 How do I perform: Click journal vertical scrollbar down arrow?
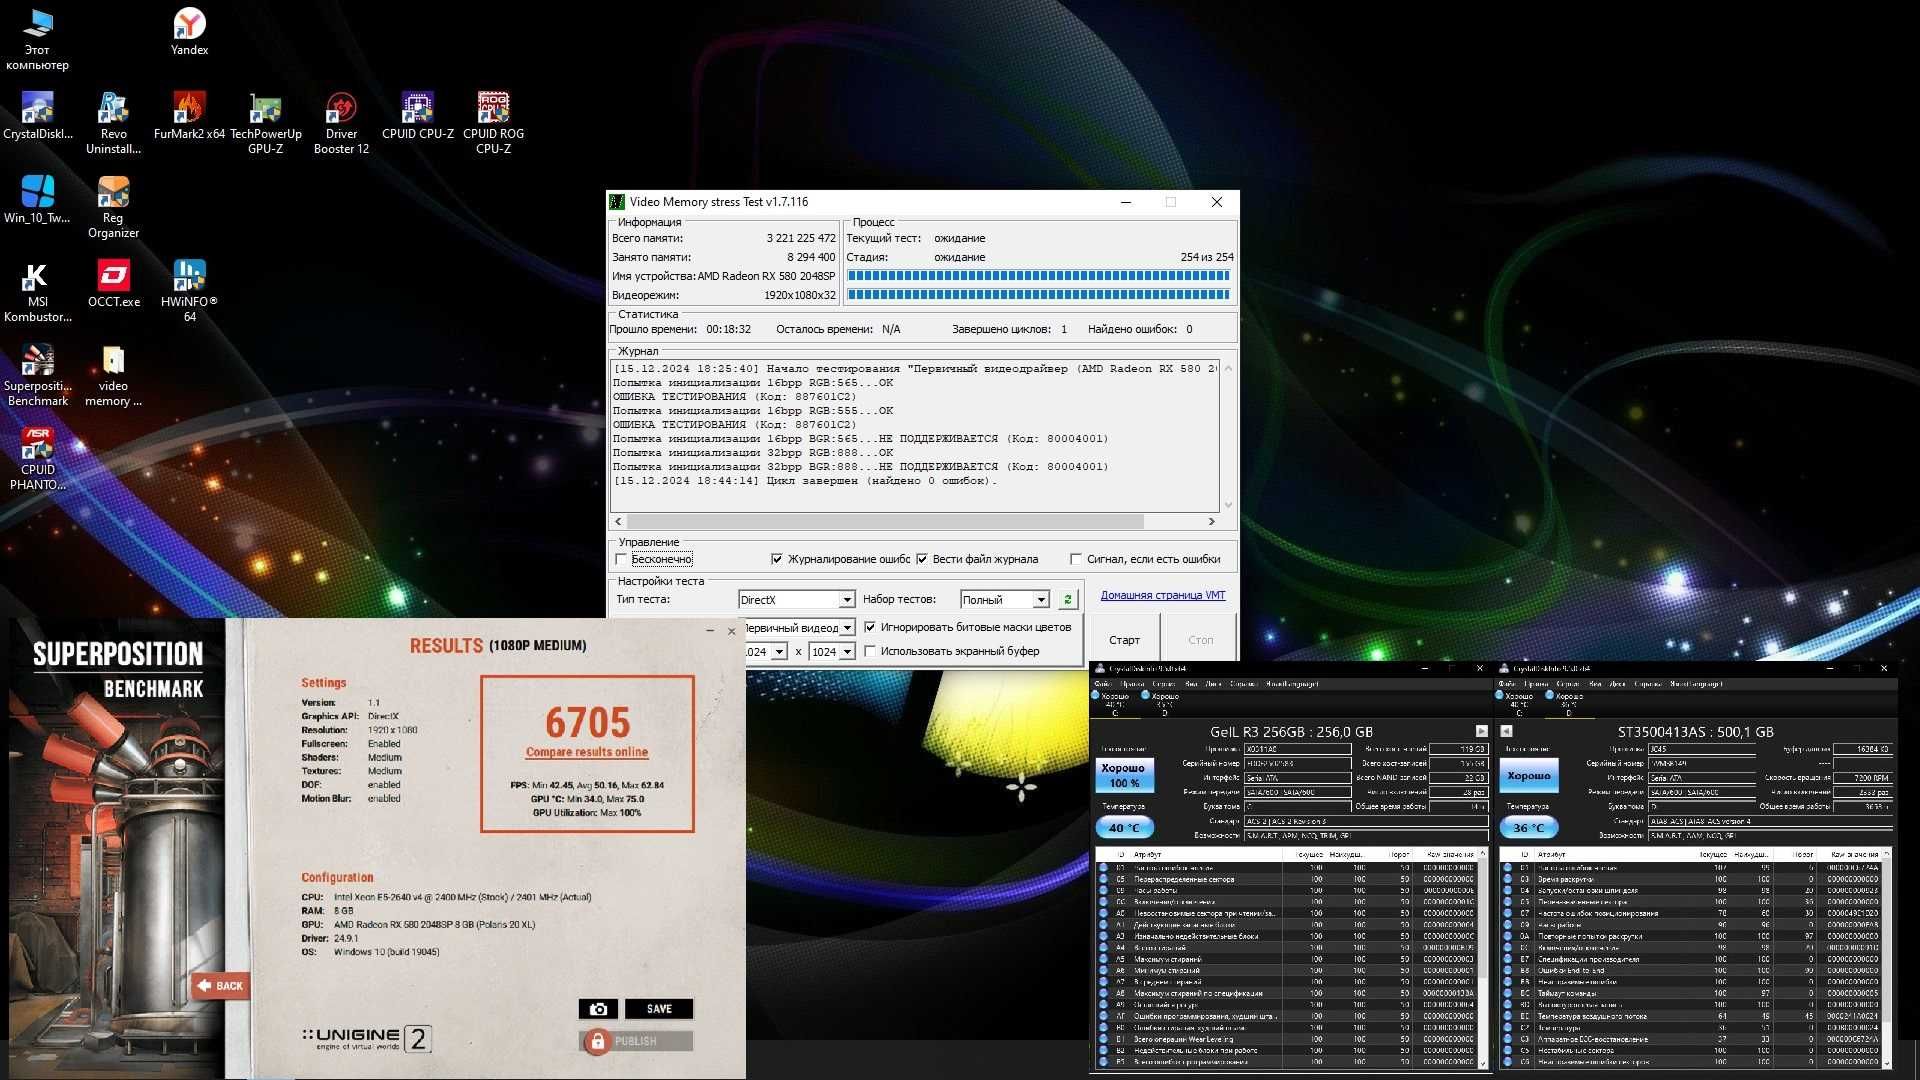(1228, 505)
